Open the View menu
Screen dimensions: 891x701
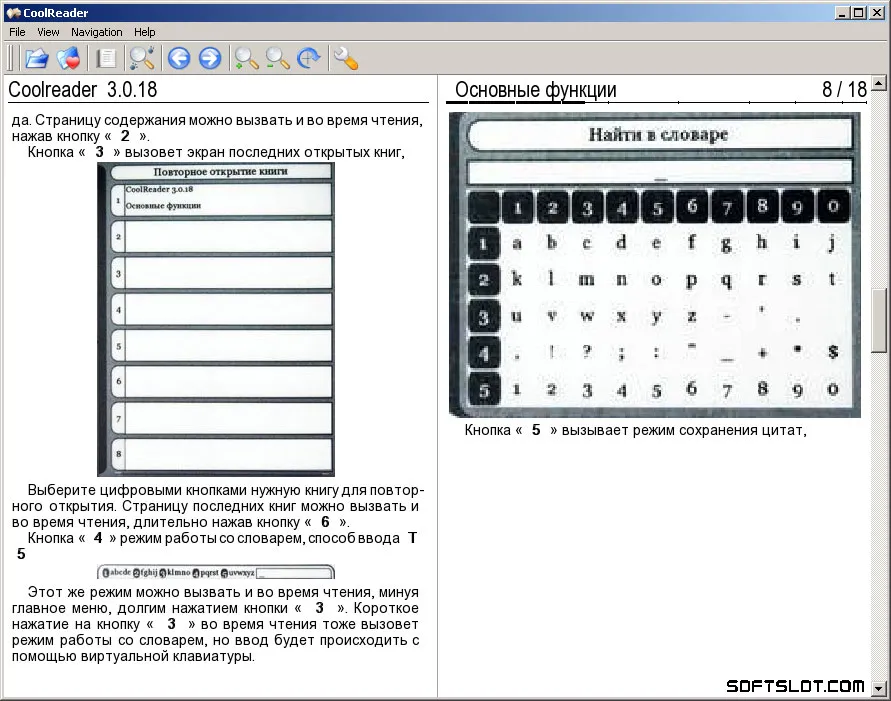48,32
